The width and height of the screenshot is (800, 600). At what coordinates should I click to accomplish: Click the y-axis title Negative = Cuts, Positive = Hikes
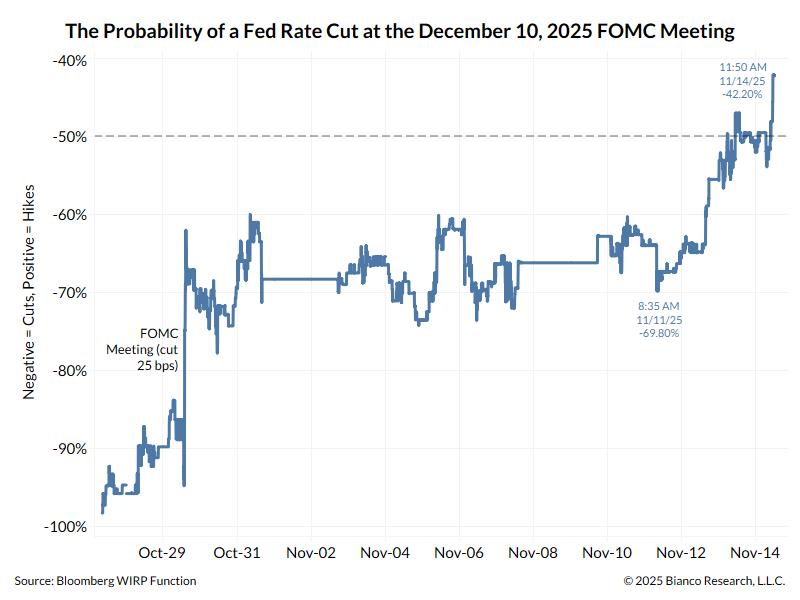tap(29, 297)
